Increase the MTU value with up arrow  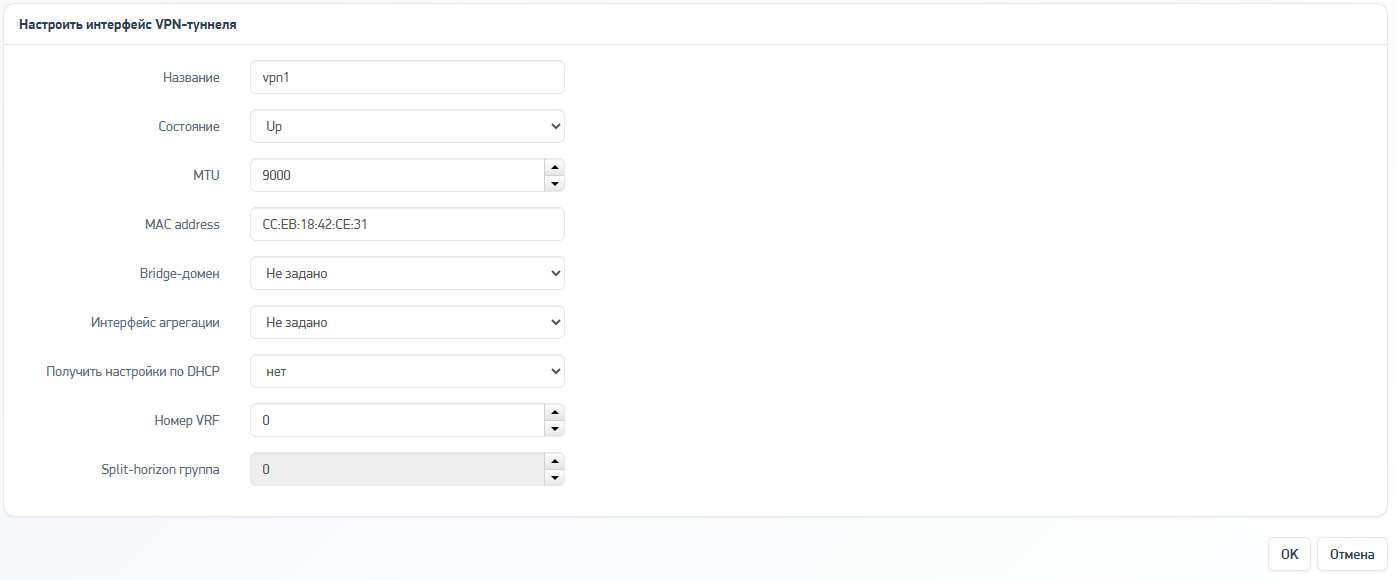pyautogui.click(x=554, y=167)
